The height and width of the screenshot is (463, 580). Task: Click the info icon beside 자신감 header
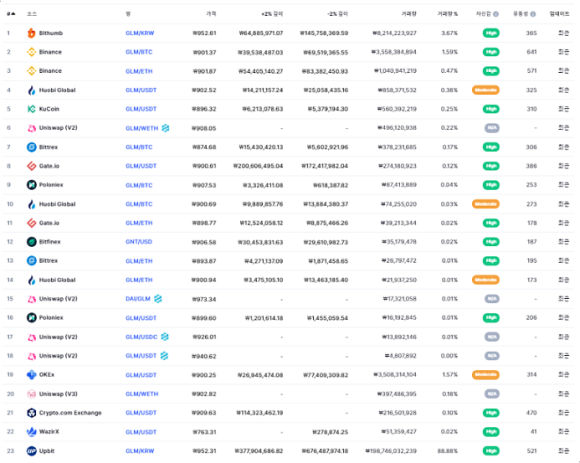[x=496, y=14]
